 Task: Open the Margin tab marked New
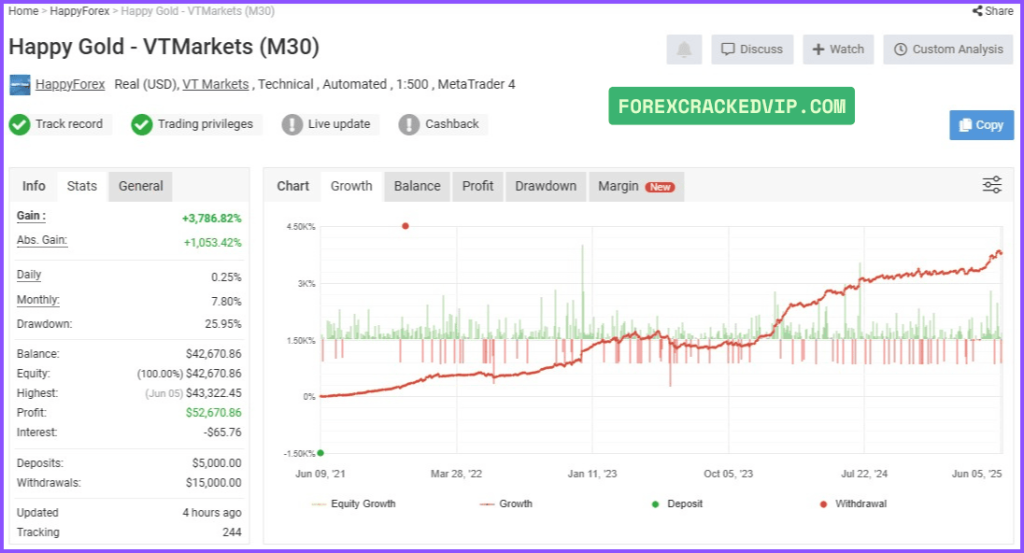(637, 186)
